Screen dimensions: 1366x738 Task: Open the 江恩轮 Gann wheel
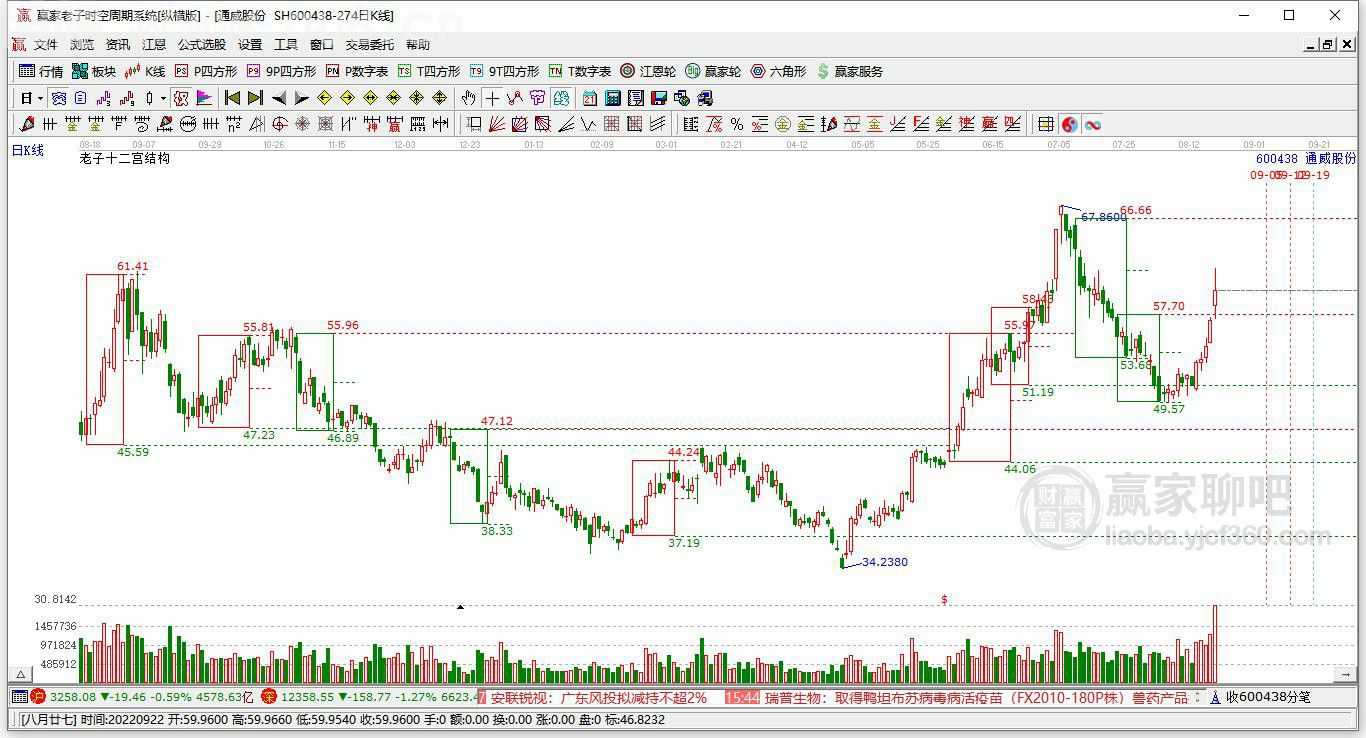coord(648,71)
